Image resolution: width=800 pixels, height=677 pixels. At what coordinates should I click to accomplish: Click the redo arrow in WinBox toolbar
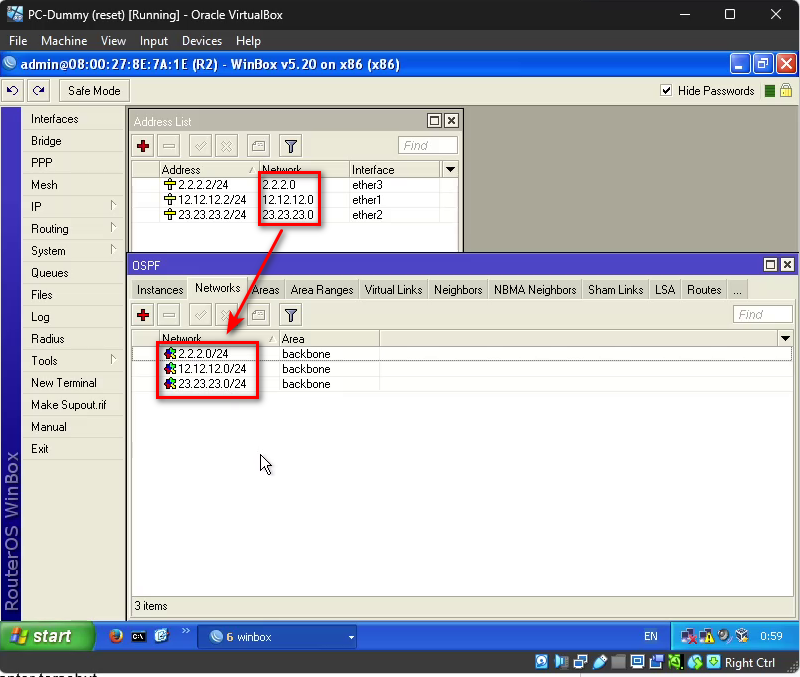click(38, 91)
